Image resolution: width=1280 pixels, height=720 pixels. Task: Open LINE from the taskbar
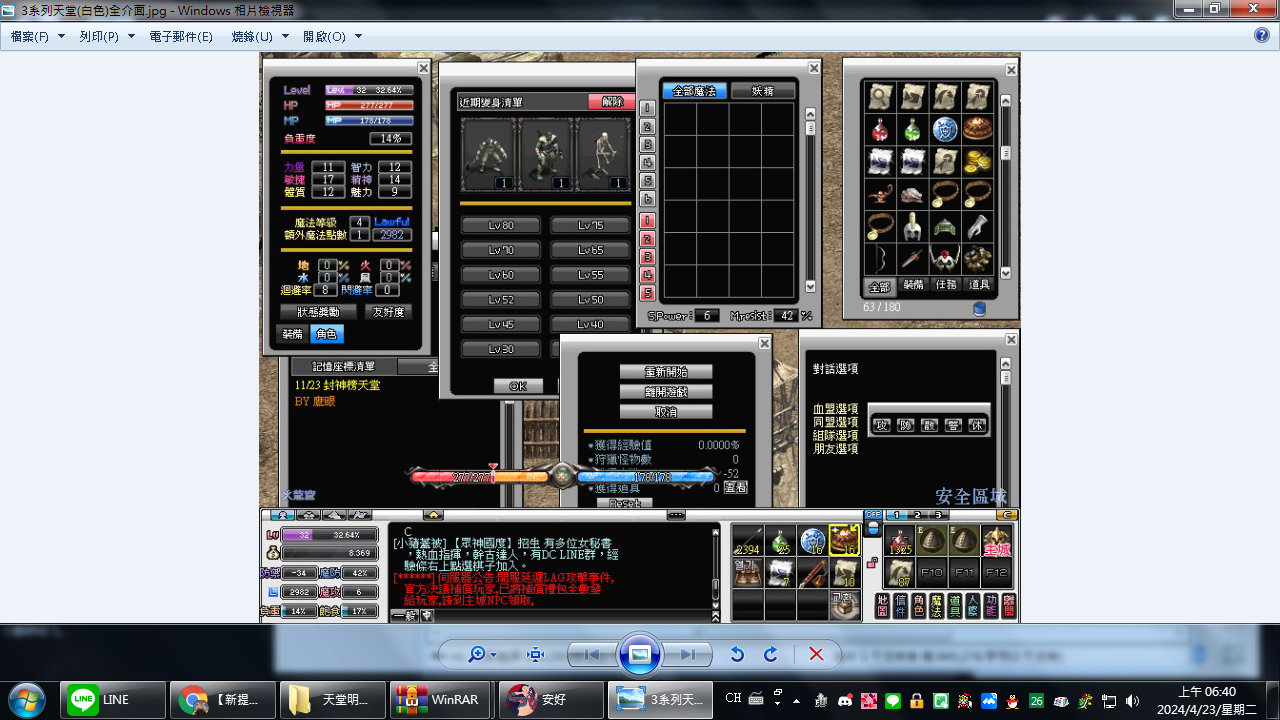[x=113, y=700]
